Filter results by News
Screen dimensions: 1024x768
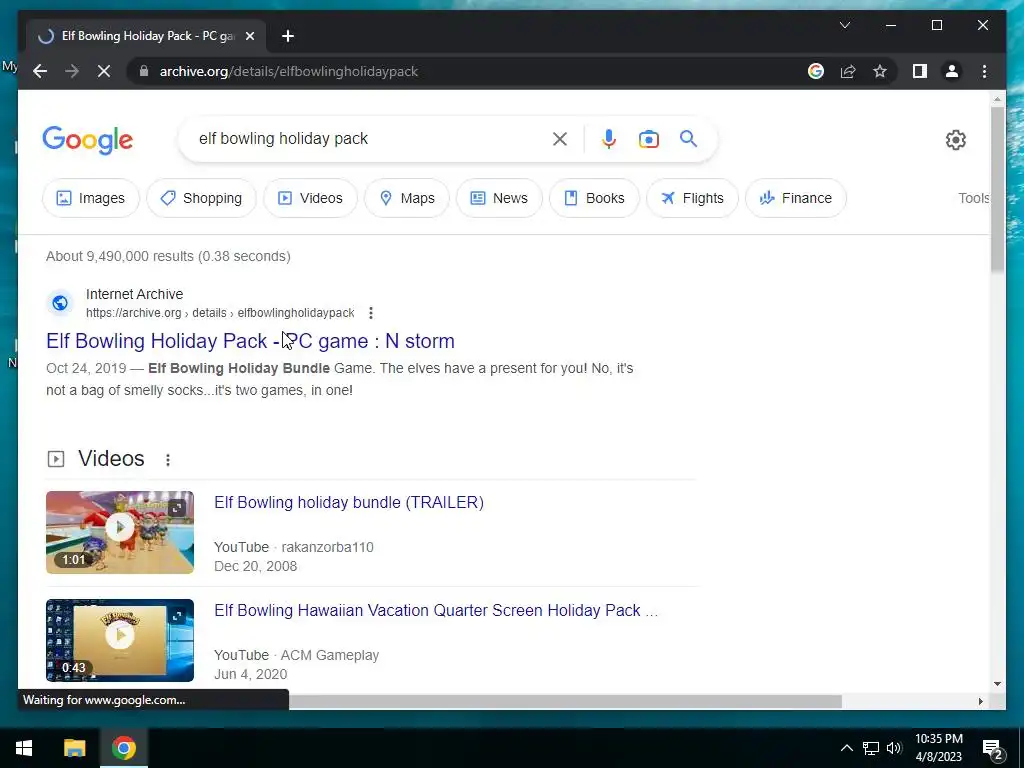click(499, 198)
